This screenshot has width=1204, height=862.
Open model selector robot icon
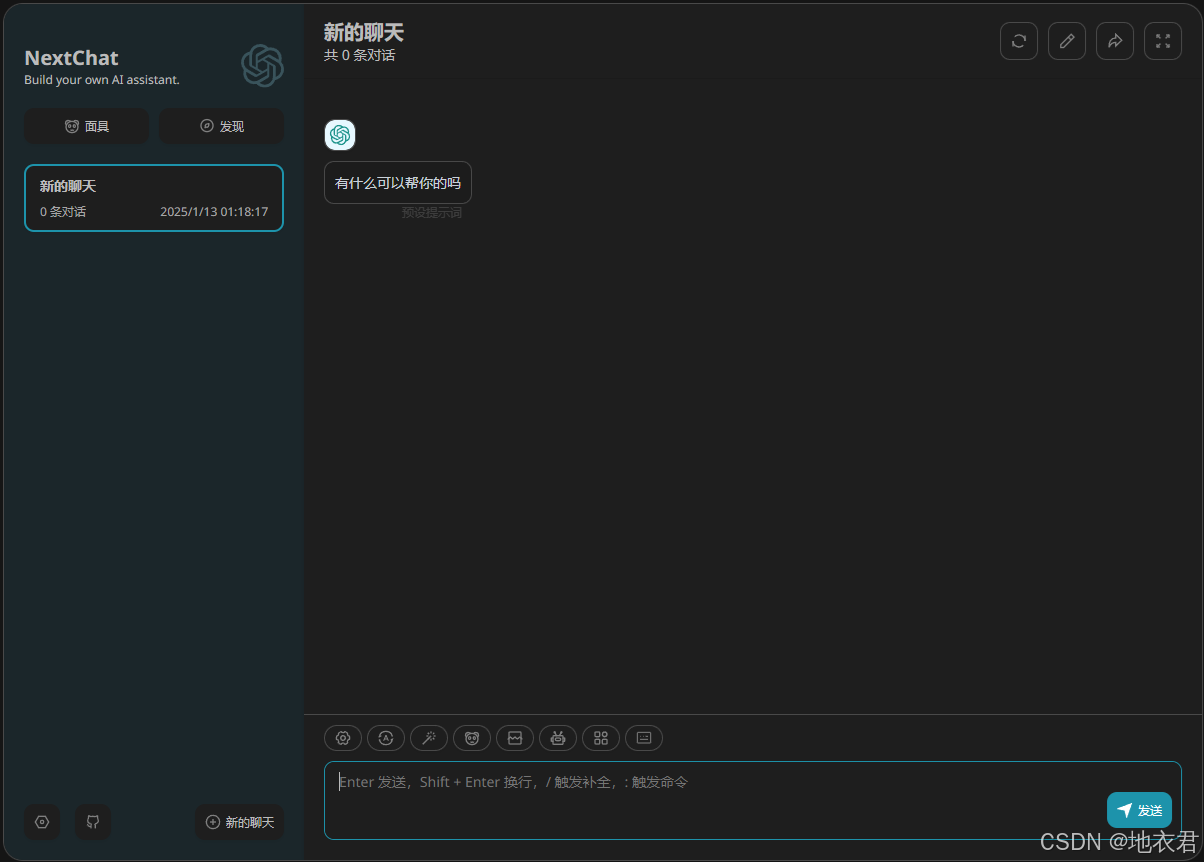[558, 738]
